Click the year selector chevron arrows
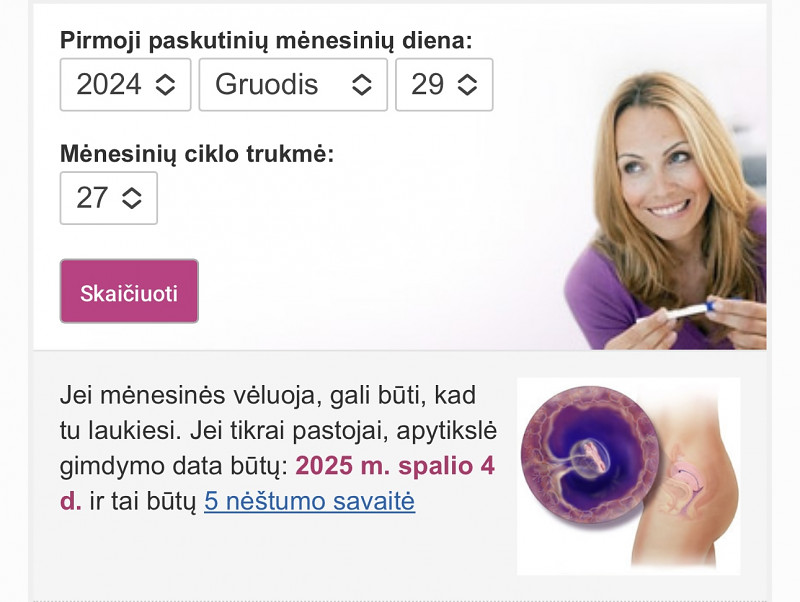This screenshot has height=602, width=800. tap(165, 85)
